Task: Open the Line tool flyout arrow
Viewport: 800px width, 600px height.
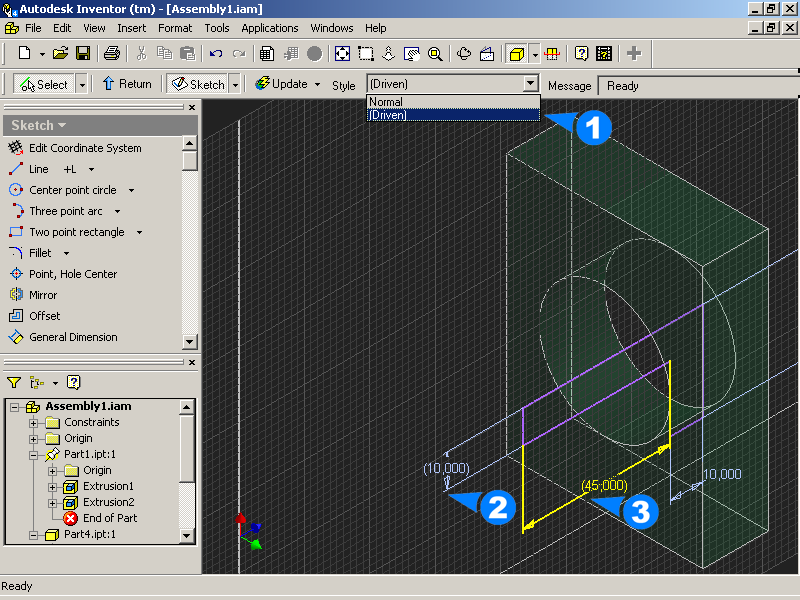Action: [91, 169]
